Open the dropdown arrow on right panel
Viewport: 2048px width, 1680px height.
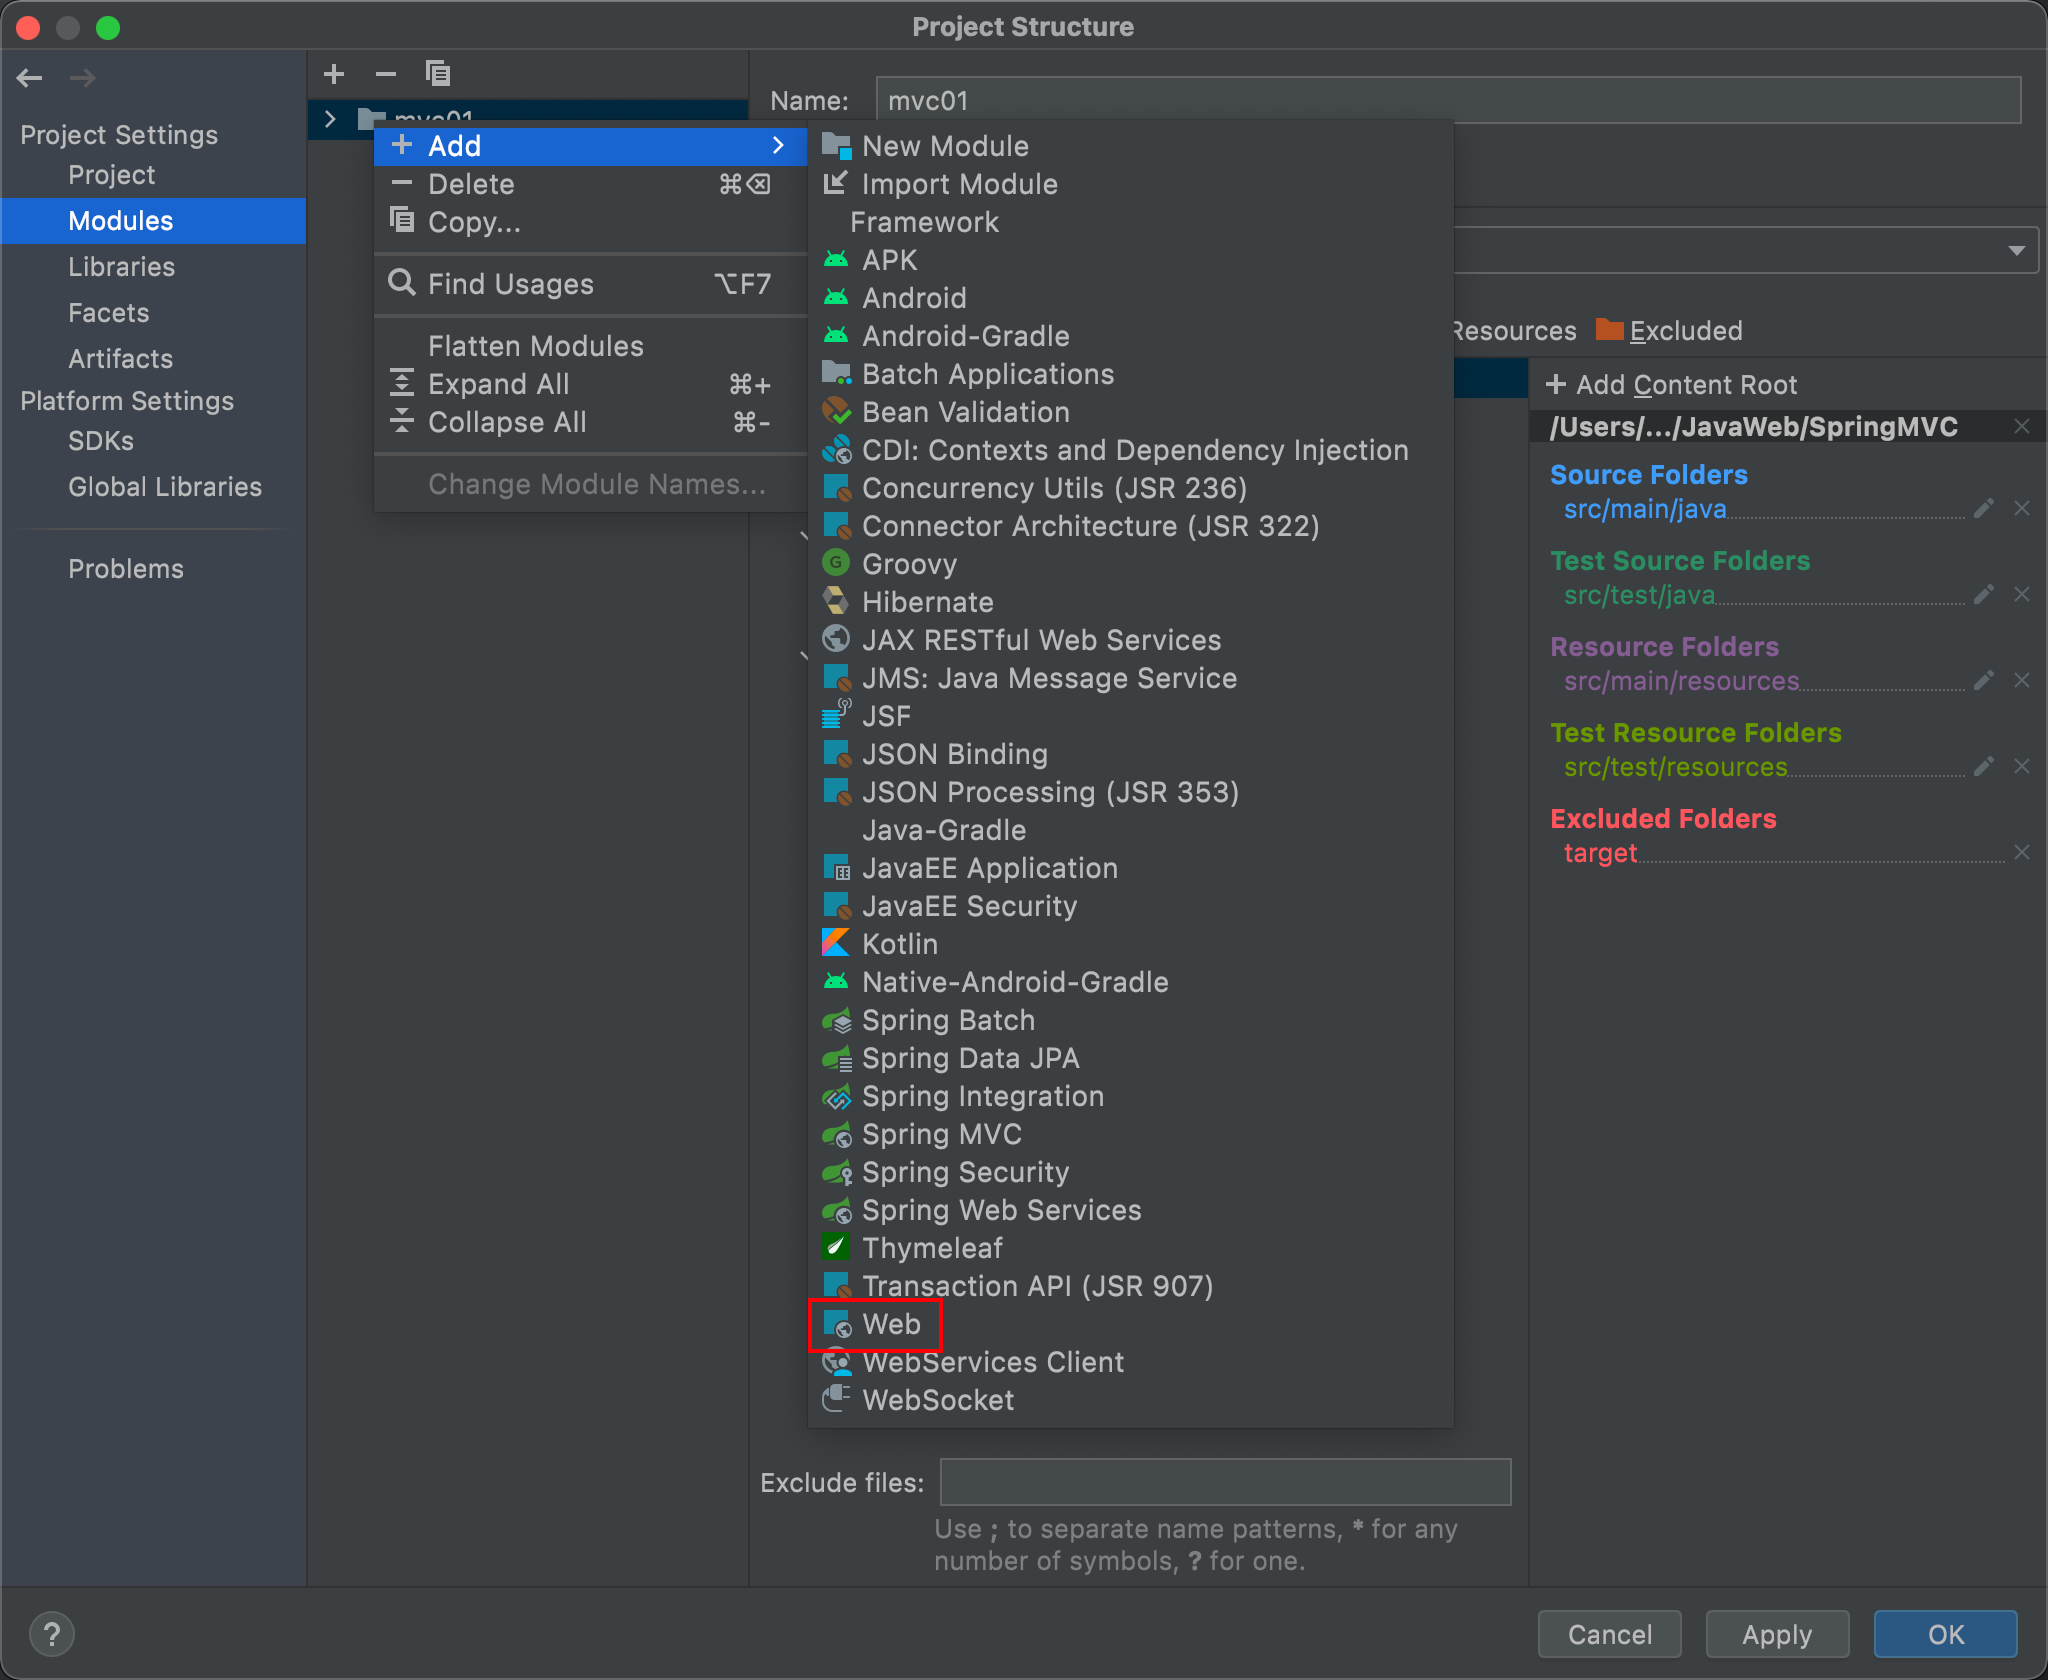coord(2016,250)
